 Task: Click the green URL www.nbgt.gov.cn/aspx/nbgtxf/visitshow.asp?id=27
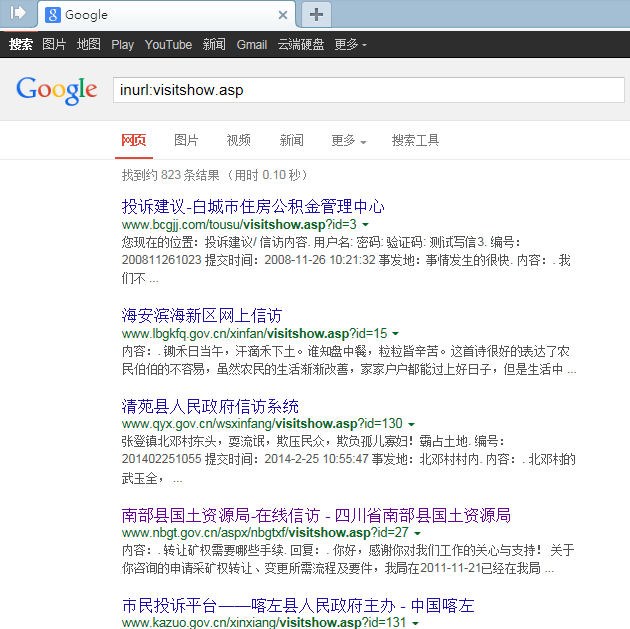click(x=265, y=533)
